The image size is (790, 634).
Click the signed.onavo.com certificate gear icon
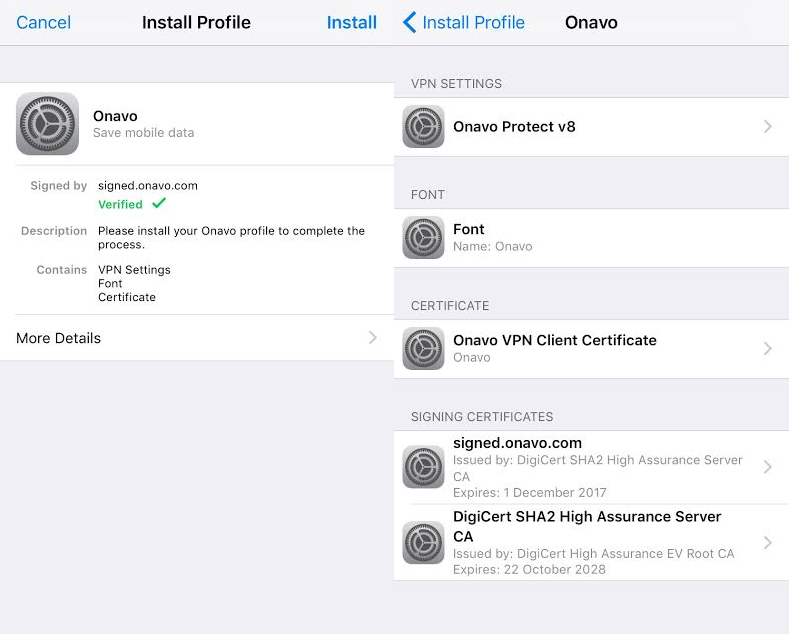(423, 467)
